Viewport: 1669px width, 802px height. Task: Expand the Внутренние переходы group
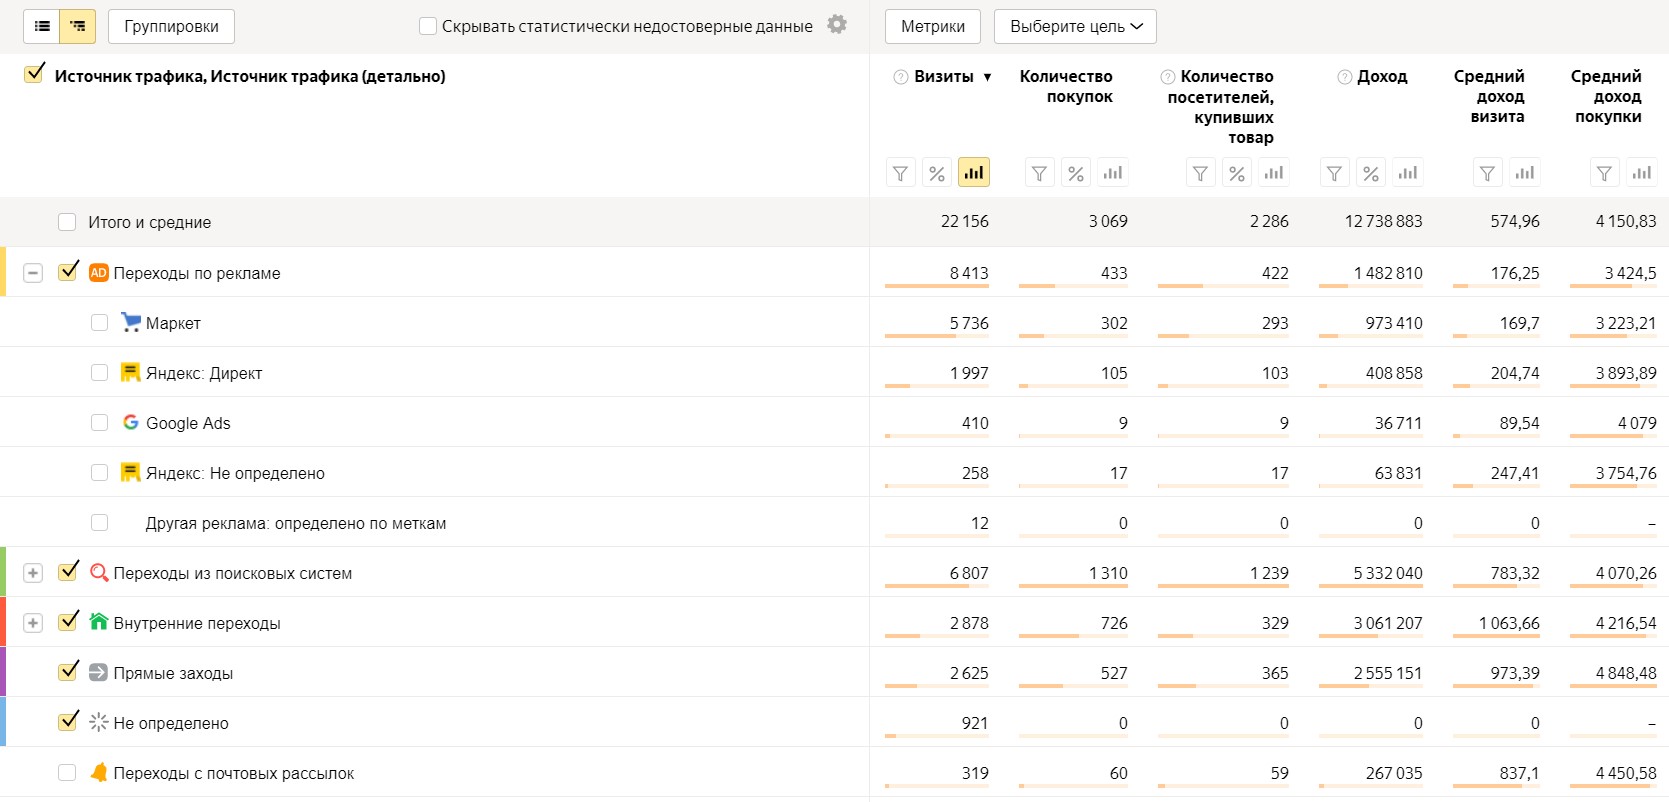(x=33, y=623)
